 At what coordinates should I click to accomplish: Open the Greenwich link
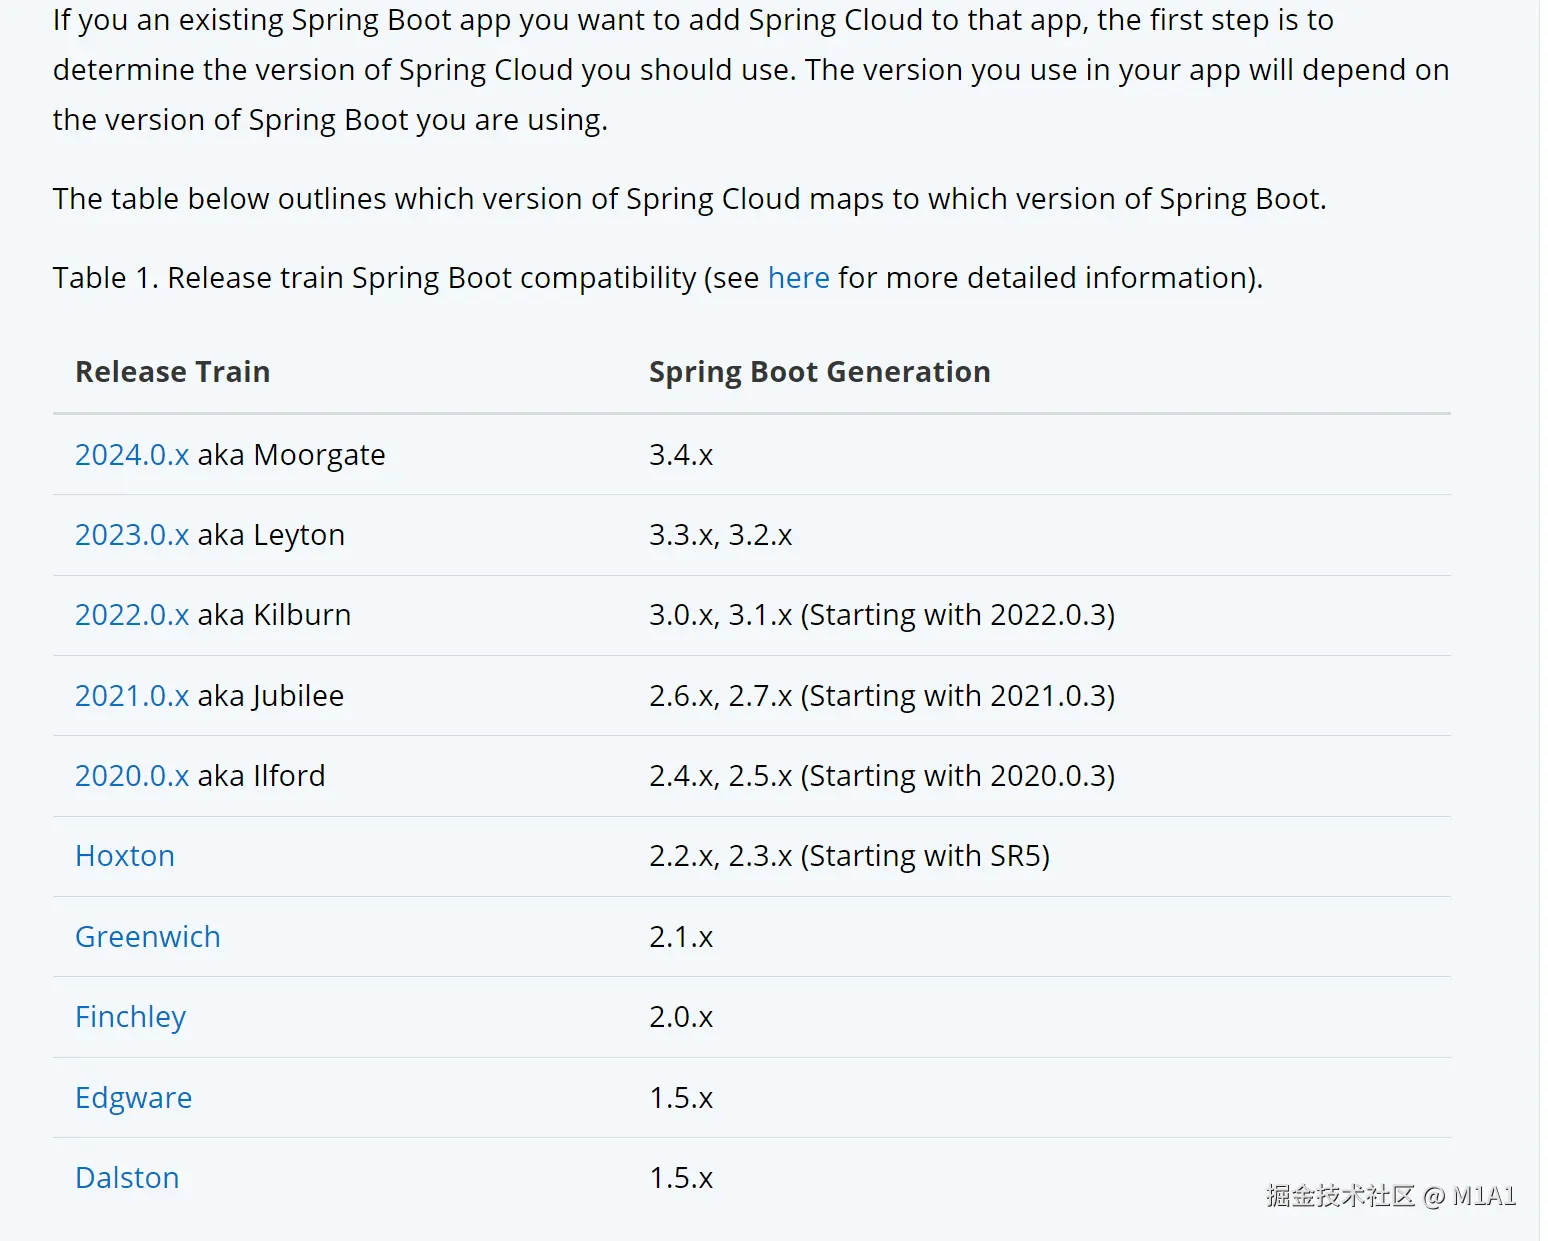(x=148, y=937)
